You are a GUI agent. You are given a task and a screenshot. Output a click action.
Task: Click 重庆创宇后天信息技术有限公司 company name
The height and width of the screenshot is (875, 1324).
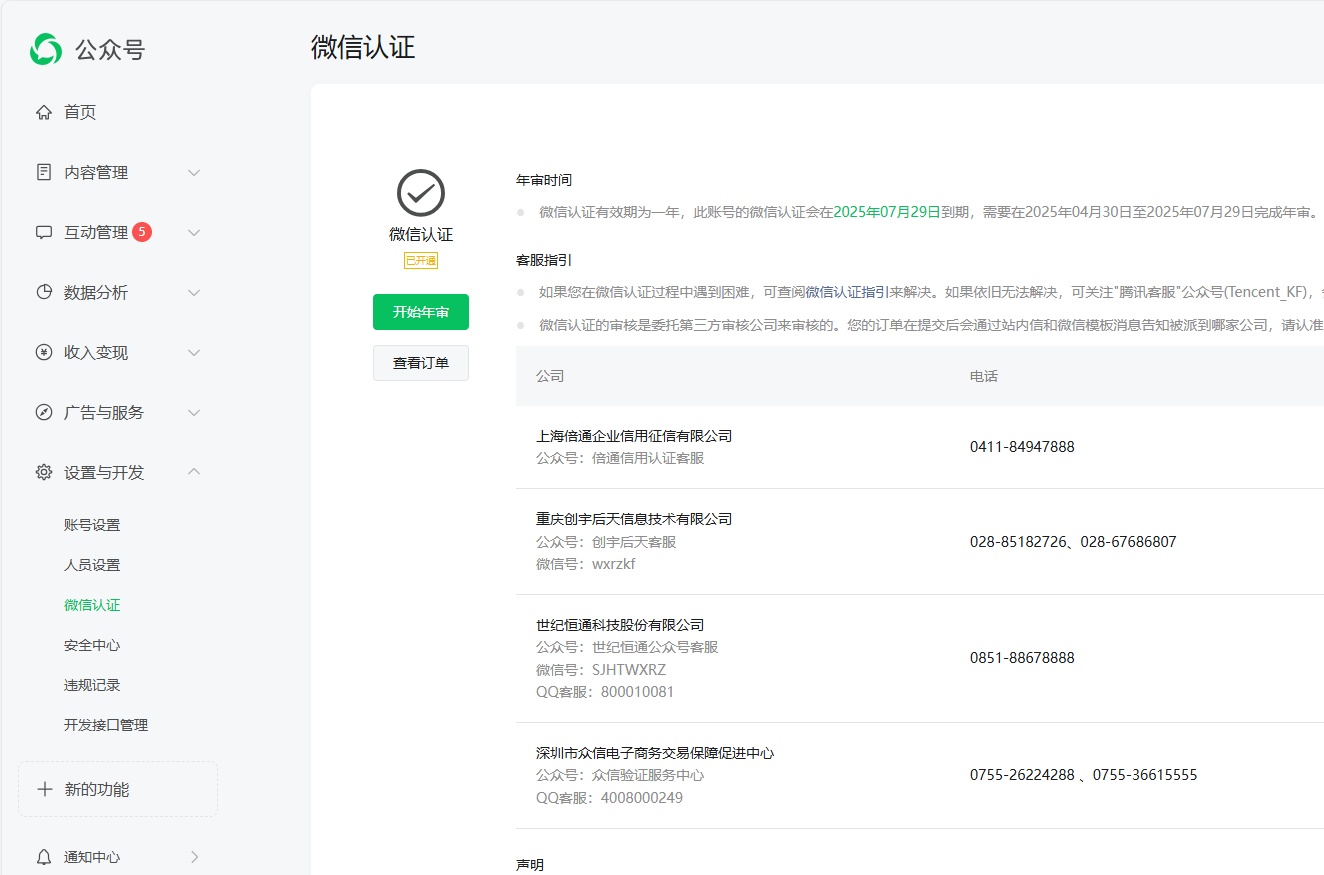[x=634, y=519]
